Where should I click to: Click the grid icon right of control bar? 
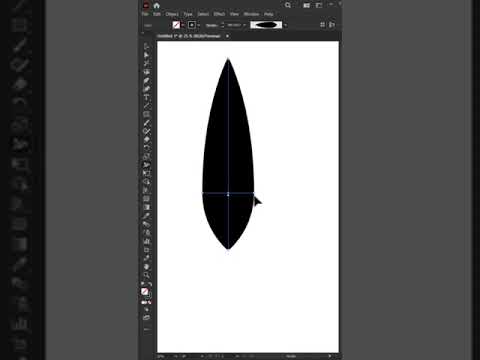[322, 25]
